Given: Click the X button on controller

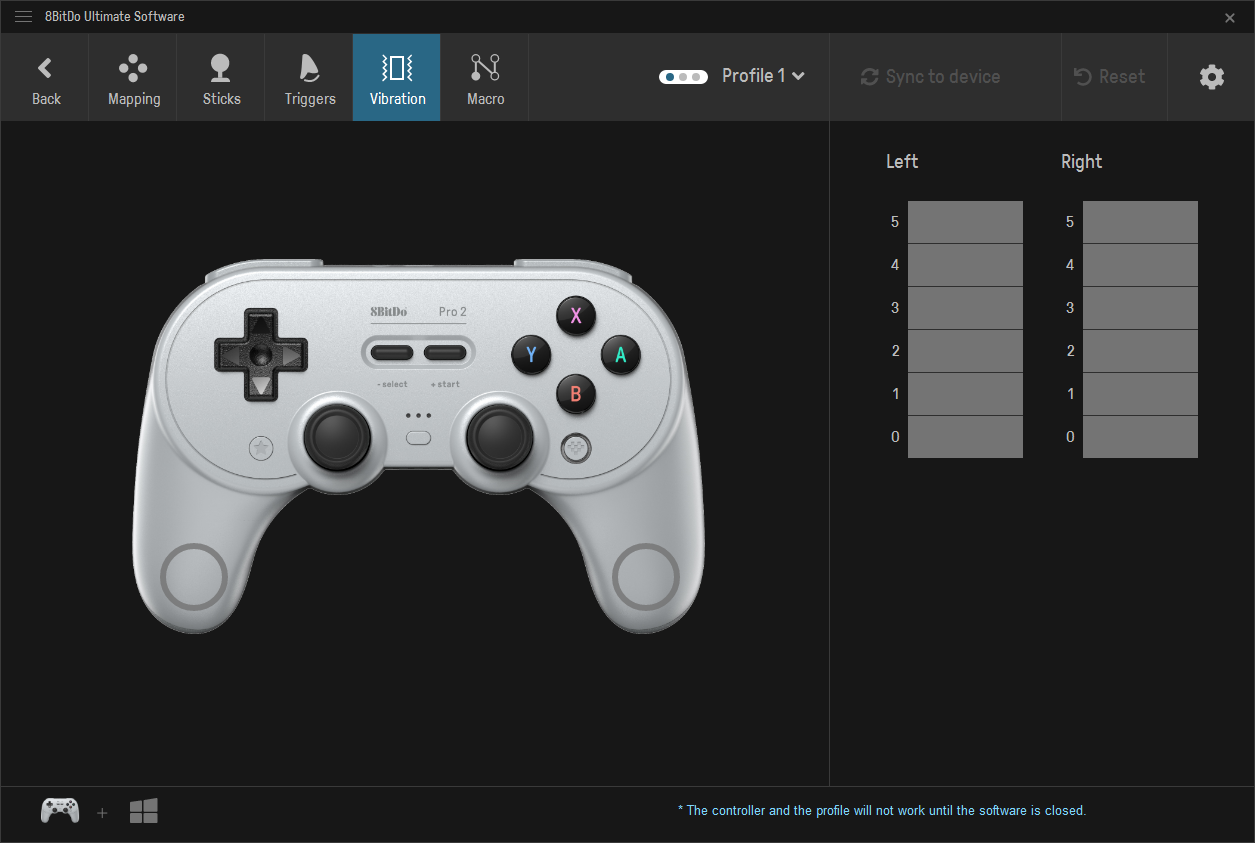Looking at the screenshot, I should tap(576, 316).
